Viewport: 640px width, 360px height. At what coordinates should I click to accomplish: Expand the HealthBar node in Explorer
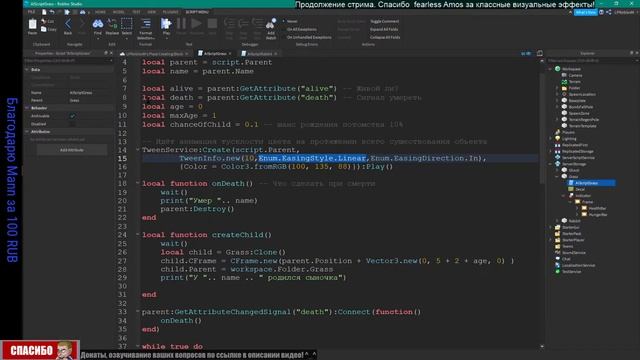(x=576, y=208)
